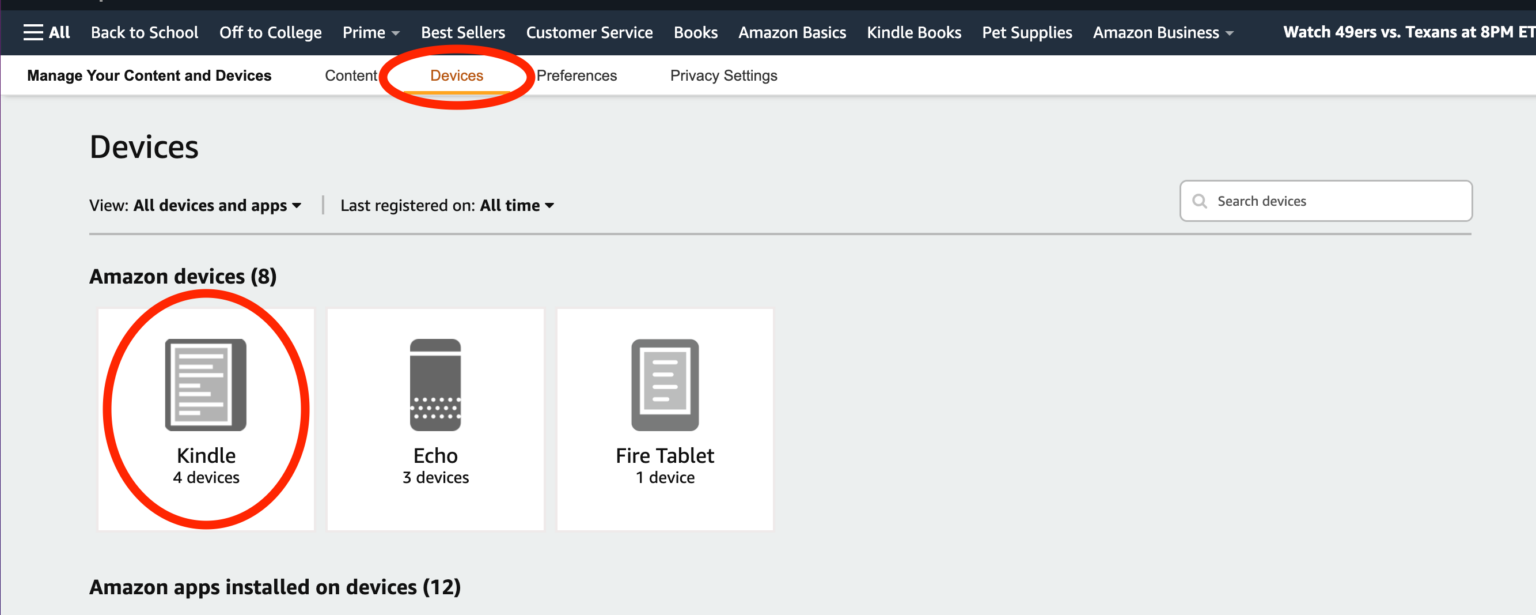The height and width of the screenshot is (615, 1536).
Task: Open the Preferences tab
Action: point(576,75)
